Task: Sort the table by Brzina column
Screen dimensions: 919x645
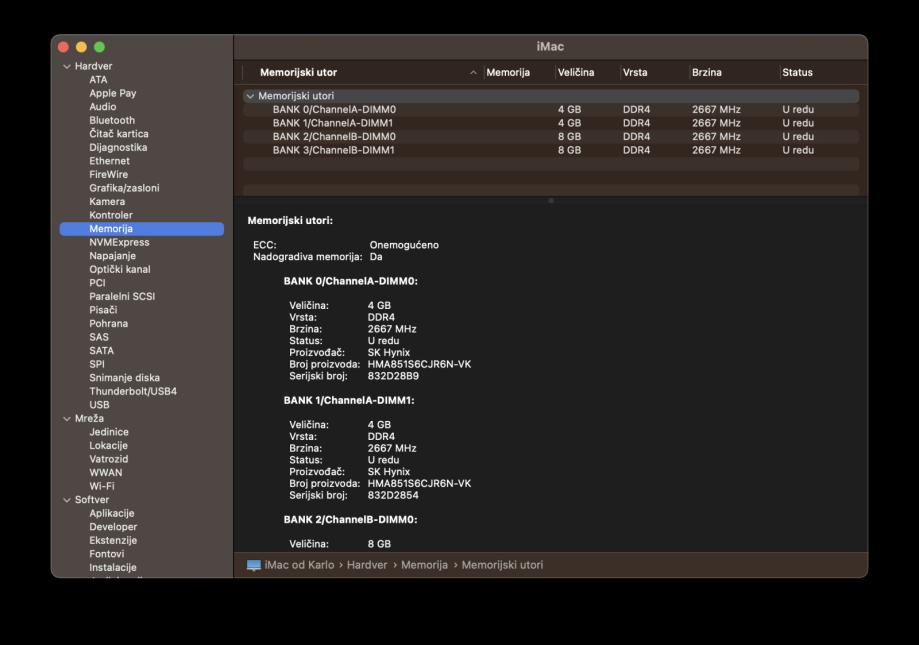Action: (x=706, y=73)
